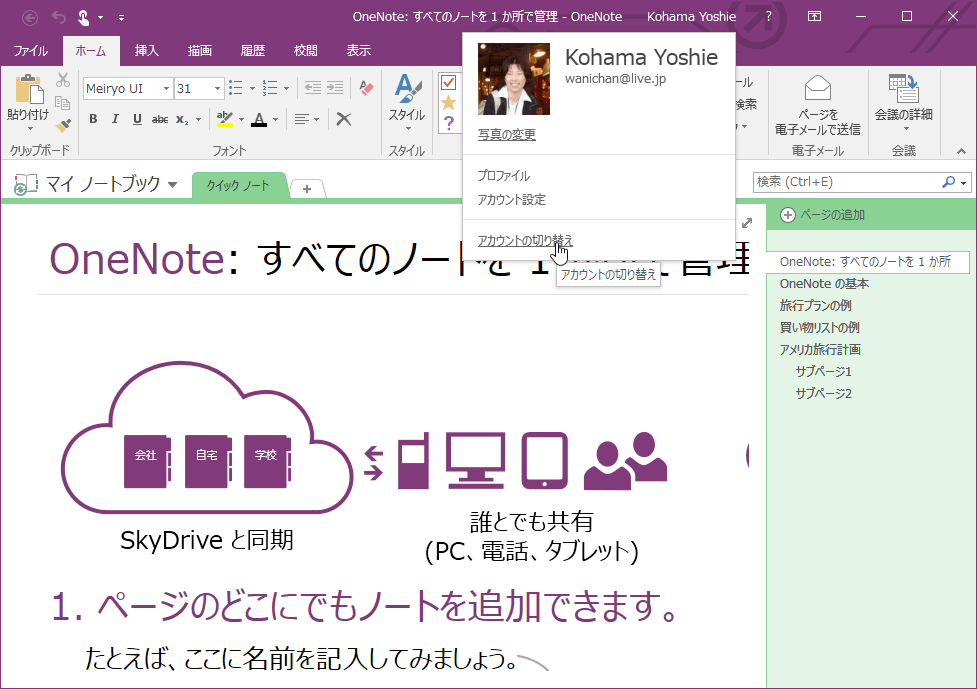Switch to the 挿入 tab

point(146,50)
